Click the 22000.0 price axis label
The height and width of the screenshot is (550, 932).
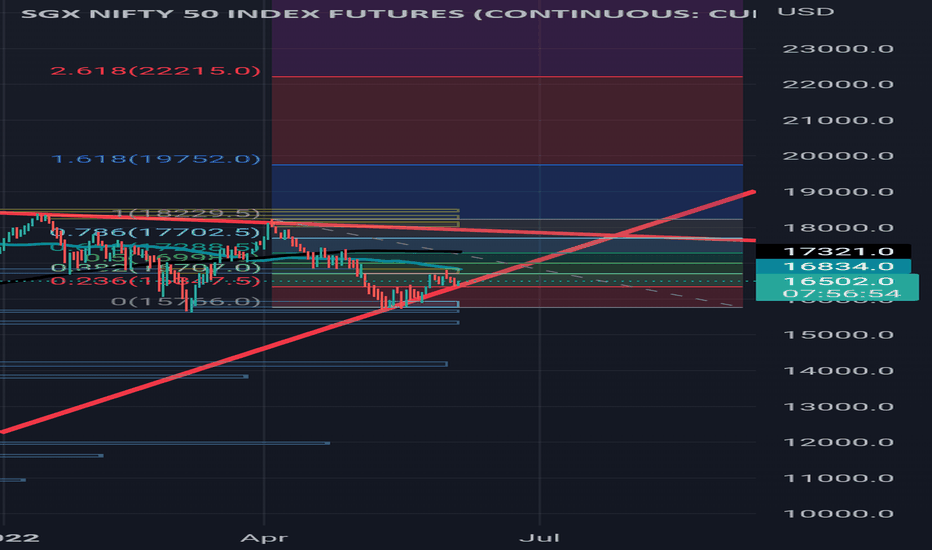coord(838,84)
